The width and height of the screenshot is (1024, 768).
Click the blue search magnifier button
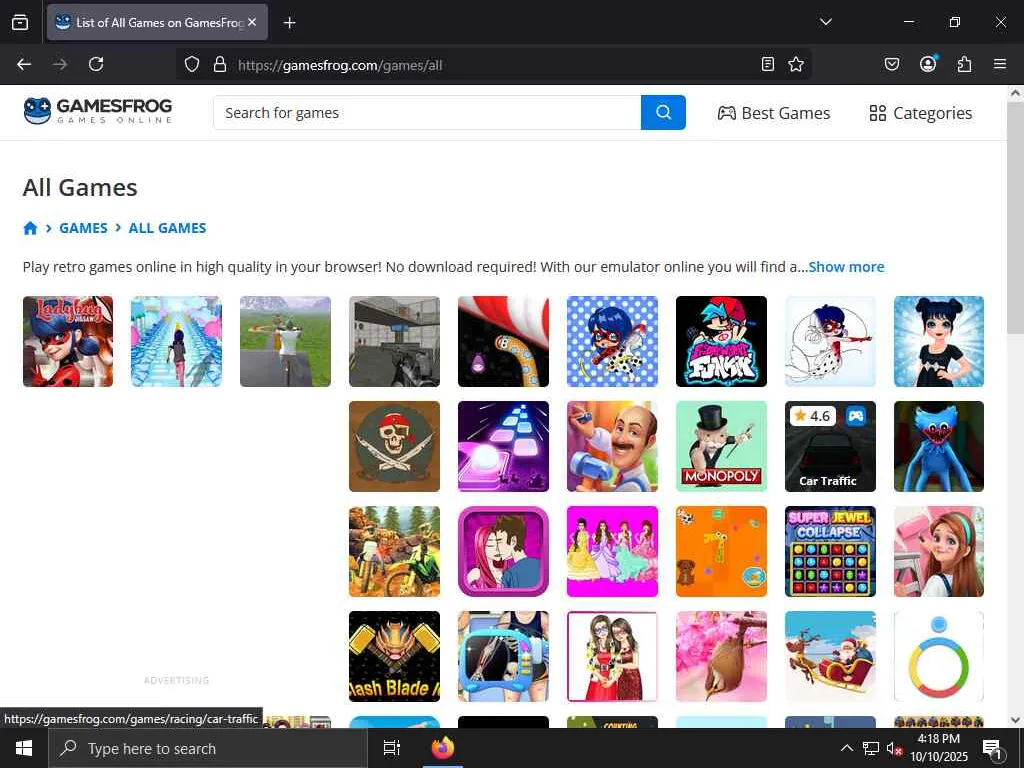pos(663,112)
